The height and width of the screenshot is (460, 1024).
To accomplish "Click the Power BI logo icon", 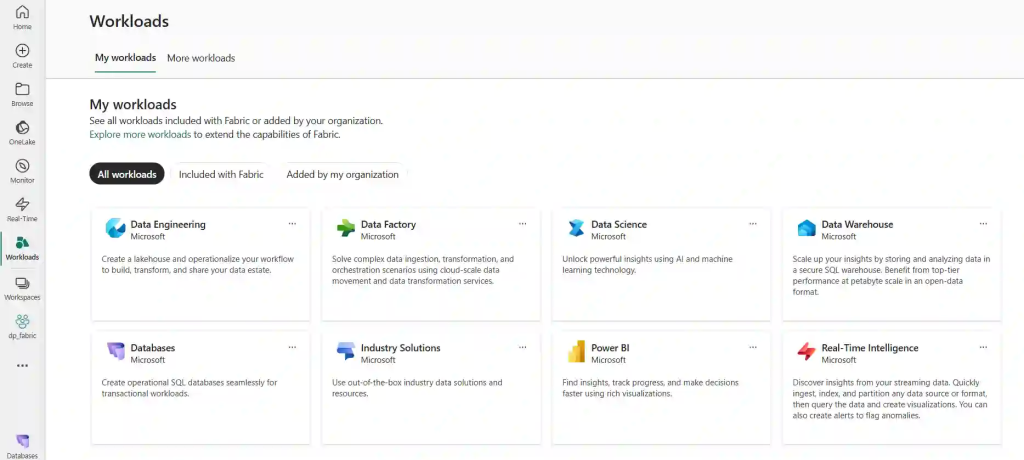I will 576,352.
